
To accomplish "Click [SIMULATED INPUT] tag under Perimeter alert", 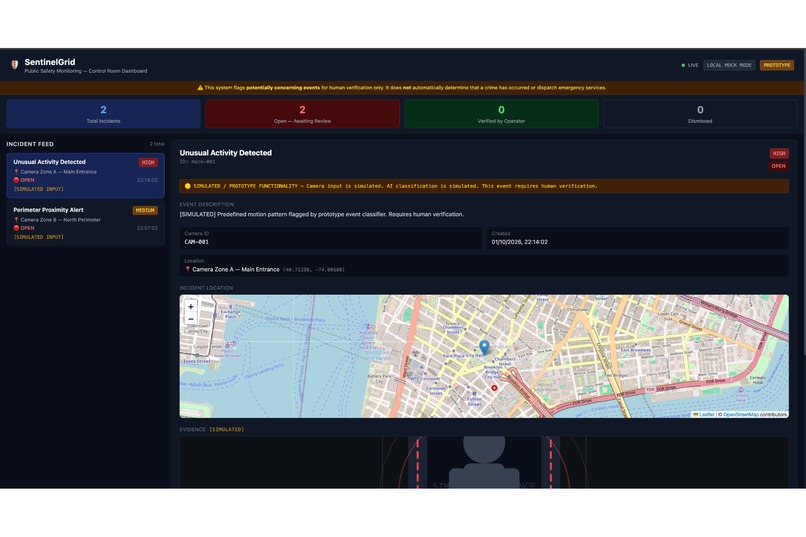I will (39, 237).
